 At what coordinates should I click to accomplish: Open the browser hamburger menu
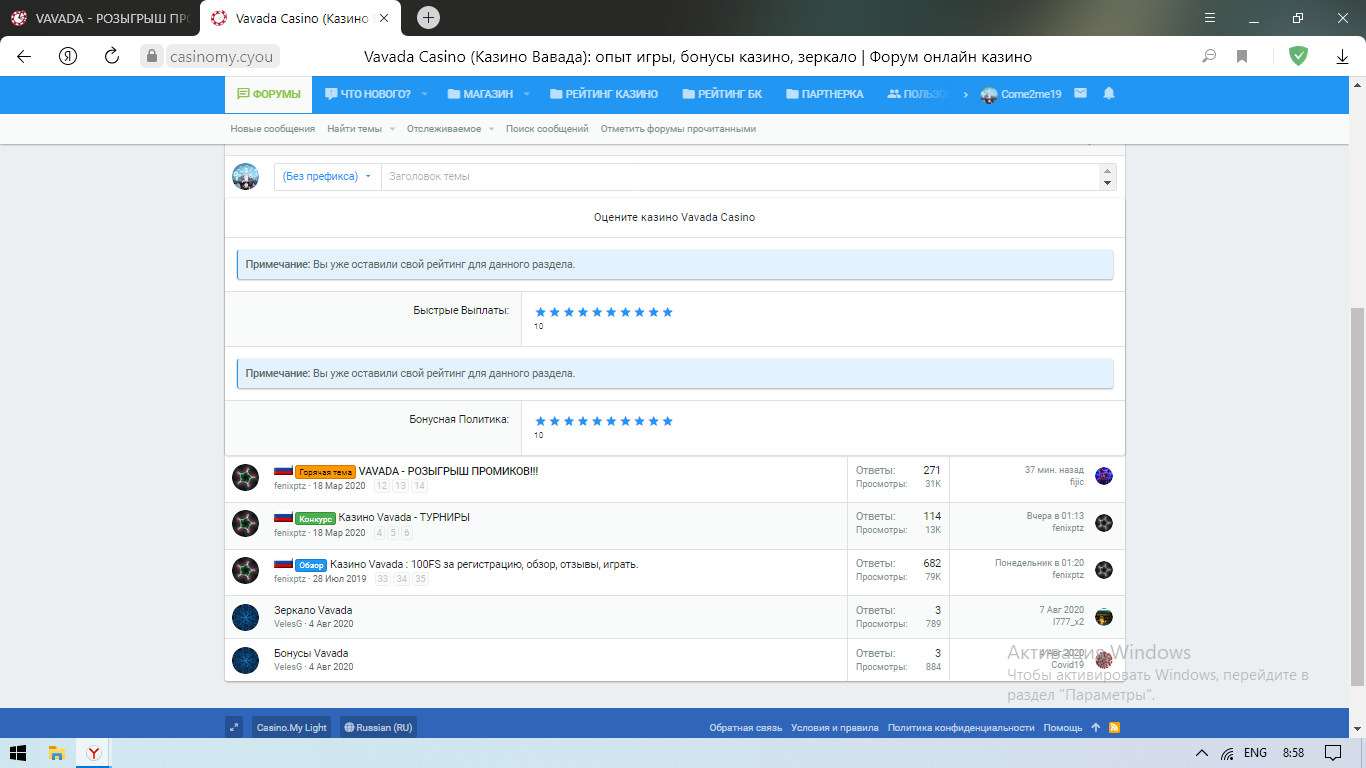click(1210, 18)
